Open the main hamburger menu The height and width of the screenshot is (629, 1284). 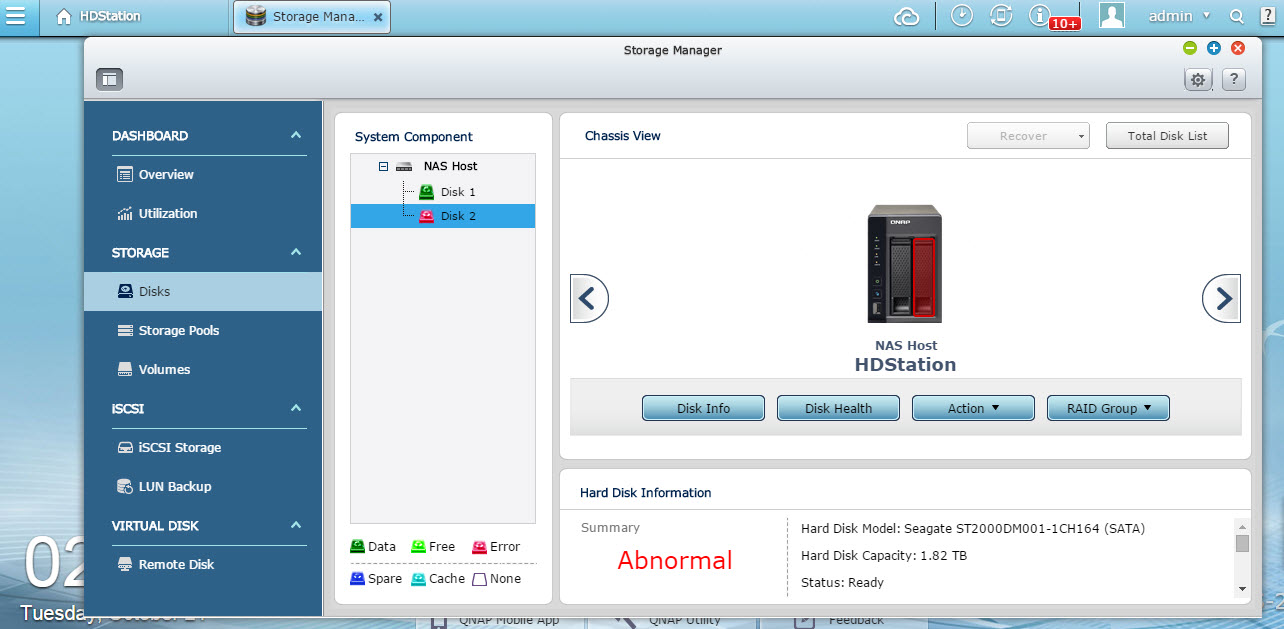coord(17,17)
